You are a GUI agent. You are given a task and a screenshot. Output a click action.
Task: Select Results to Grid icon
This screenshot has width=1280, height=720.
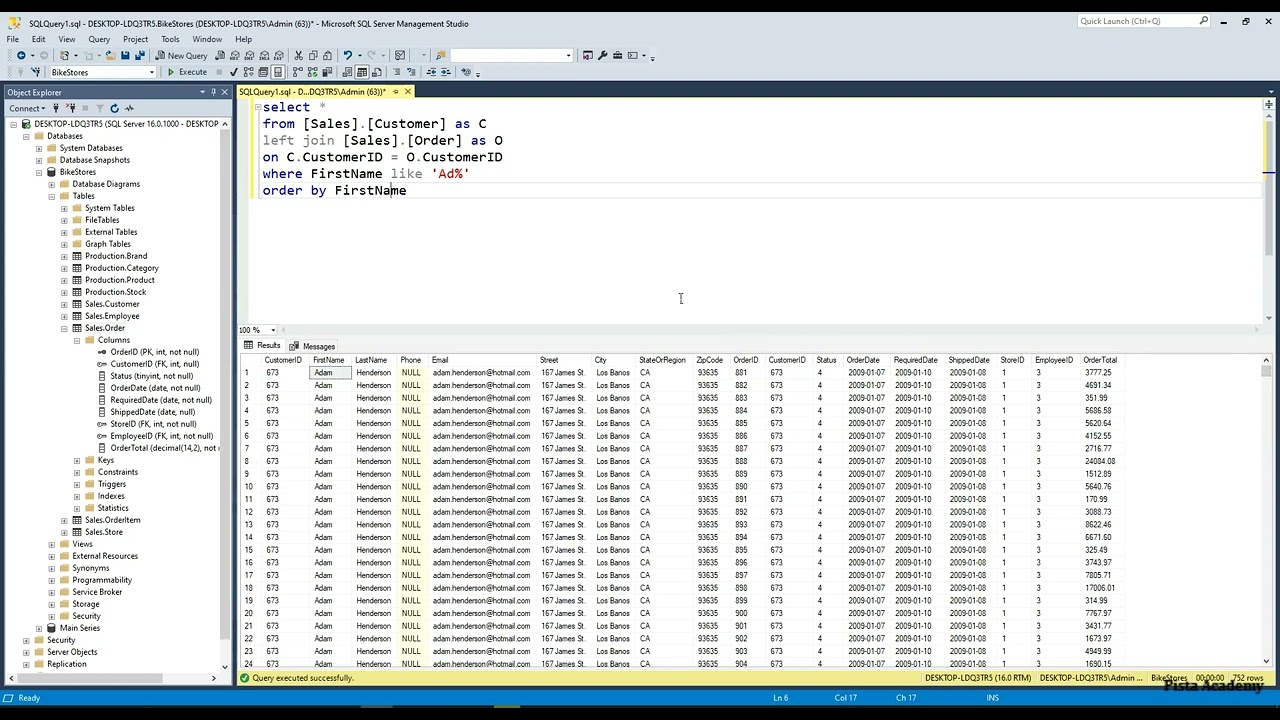click(362, 72)
